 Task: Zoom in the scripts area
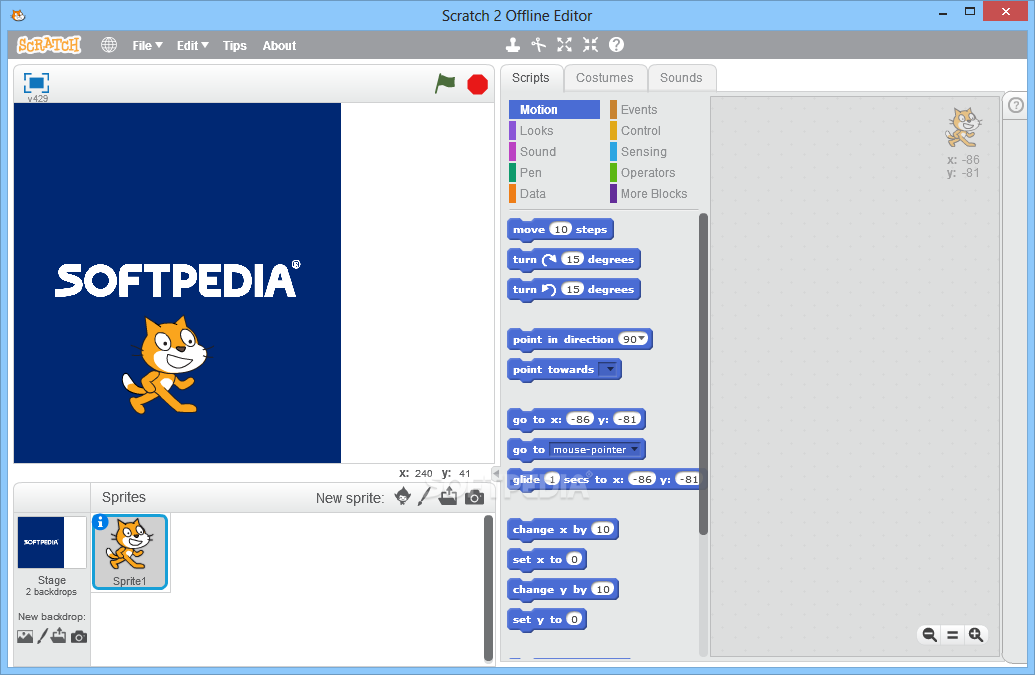coord(976,635)
